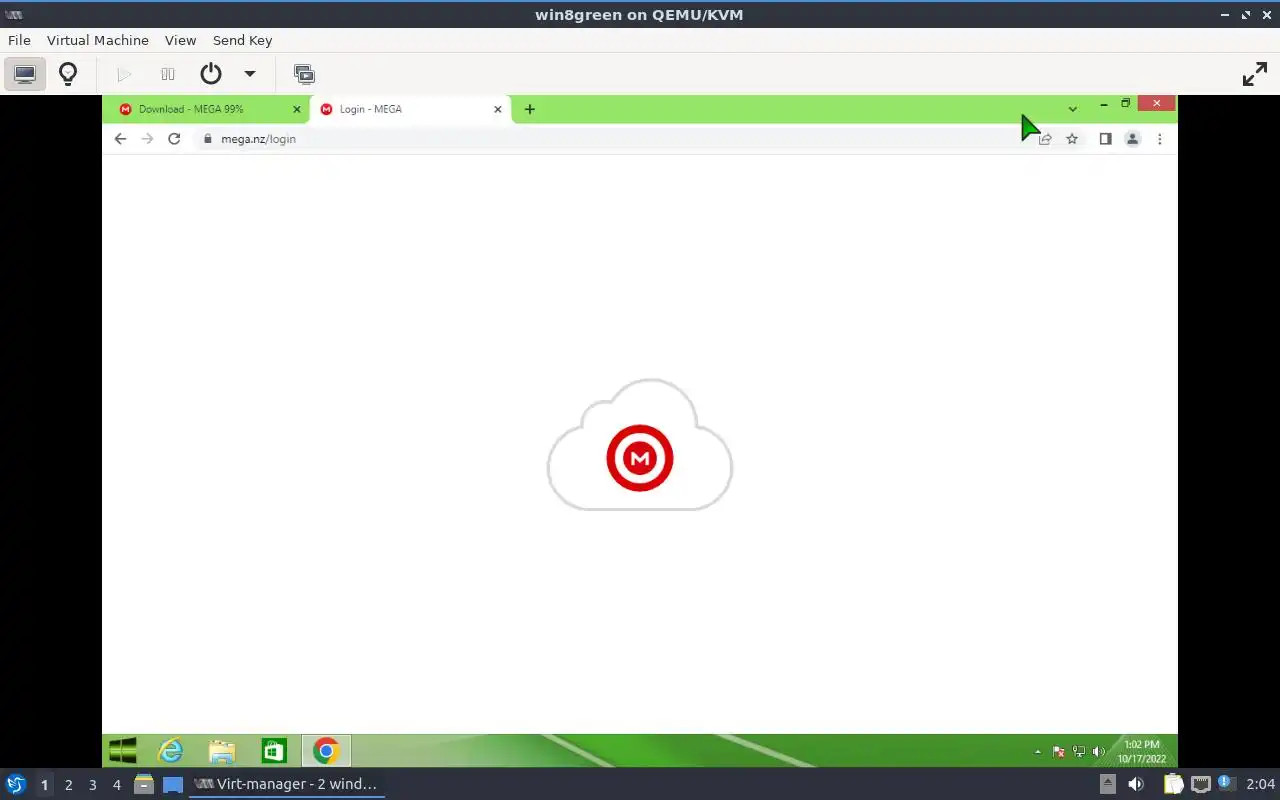
Task: Switch to workspace 1
Action: tap(44, 785)
